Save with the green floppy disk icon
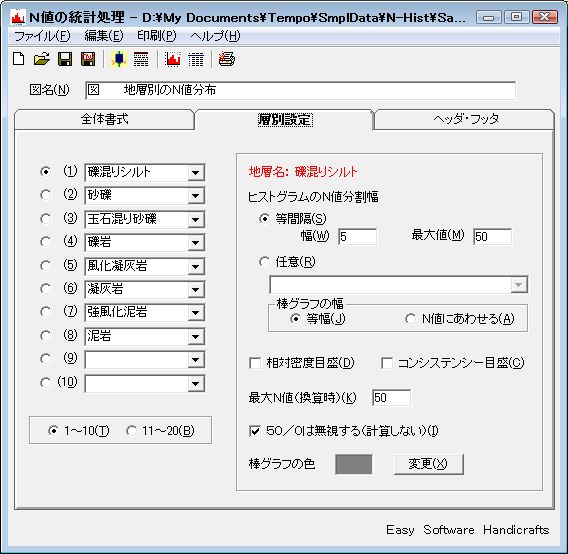The image size is (568, 554). coord(65,59)
